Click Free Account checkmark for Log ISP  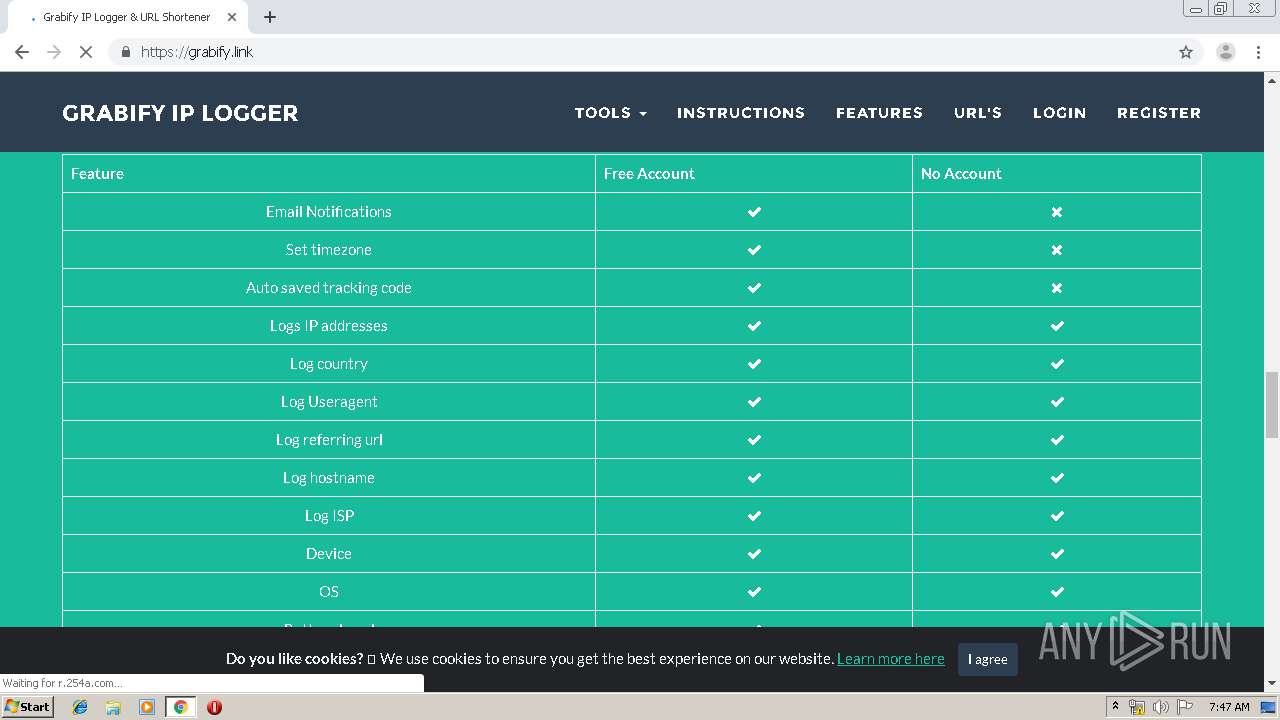755,516
